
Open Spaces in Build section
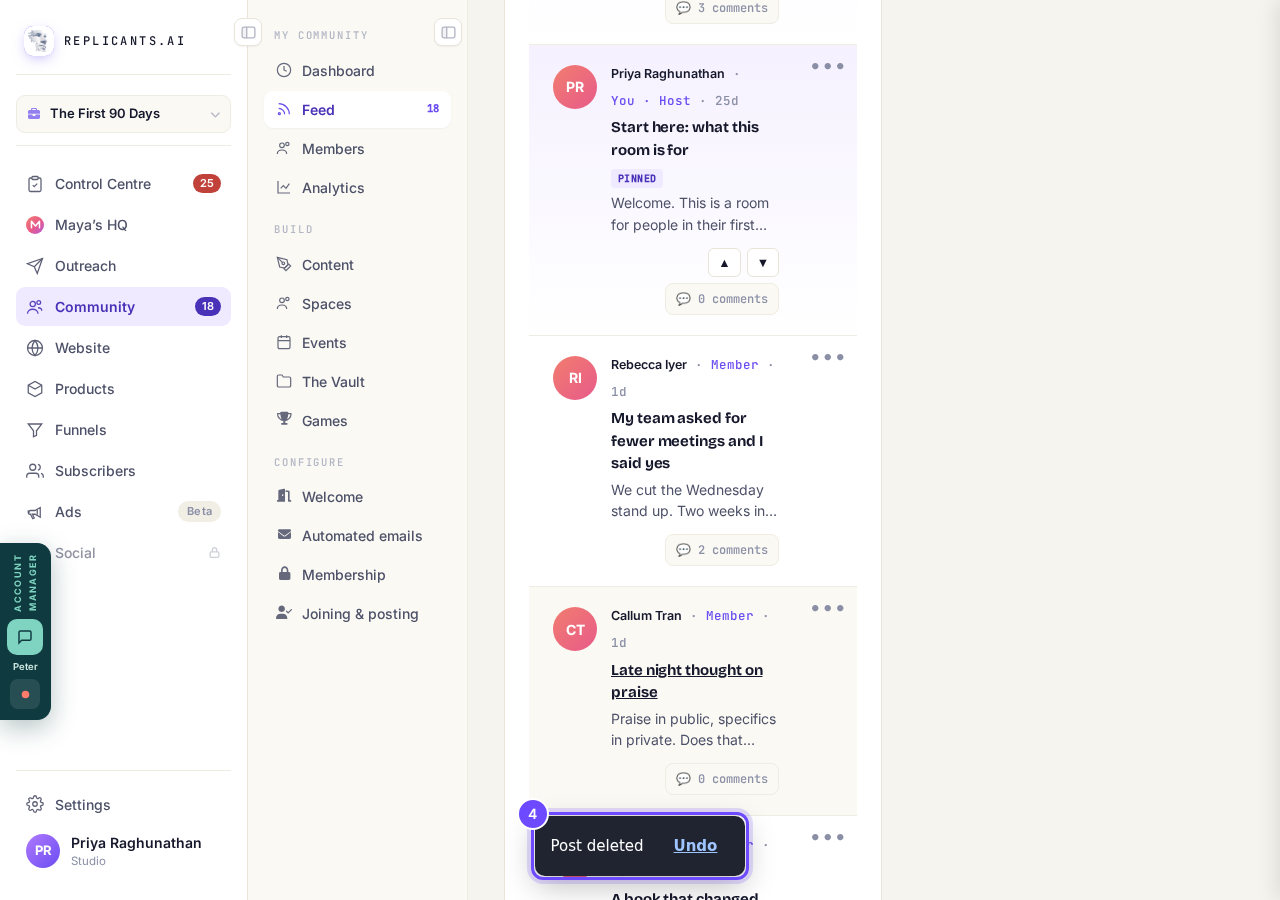357,304
